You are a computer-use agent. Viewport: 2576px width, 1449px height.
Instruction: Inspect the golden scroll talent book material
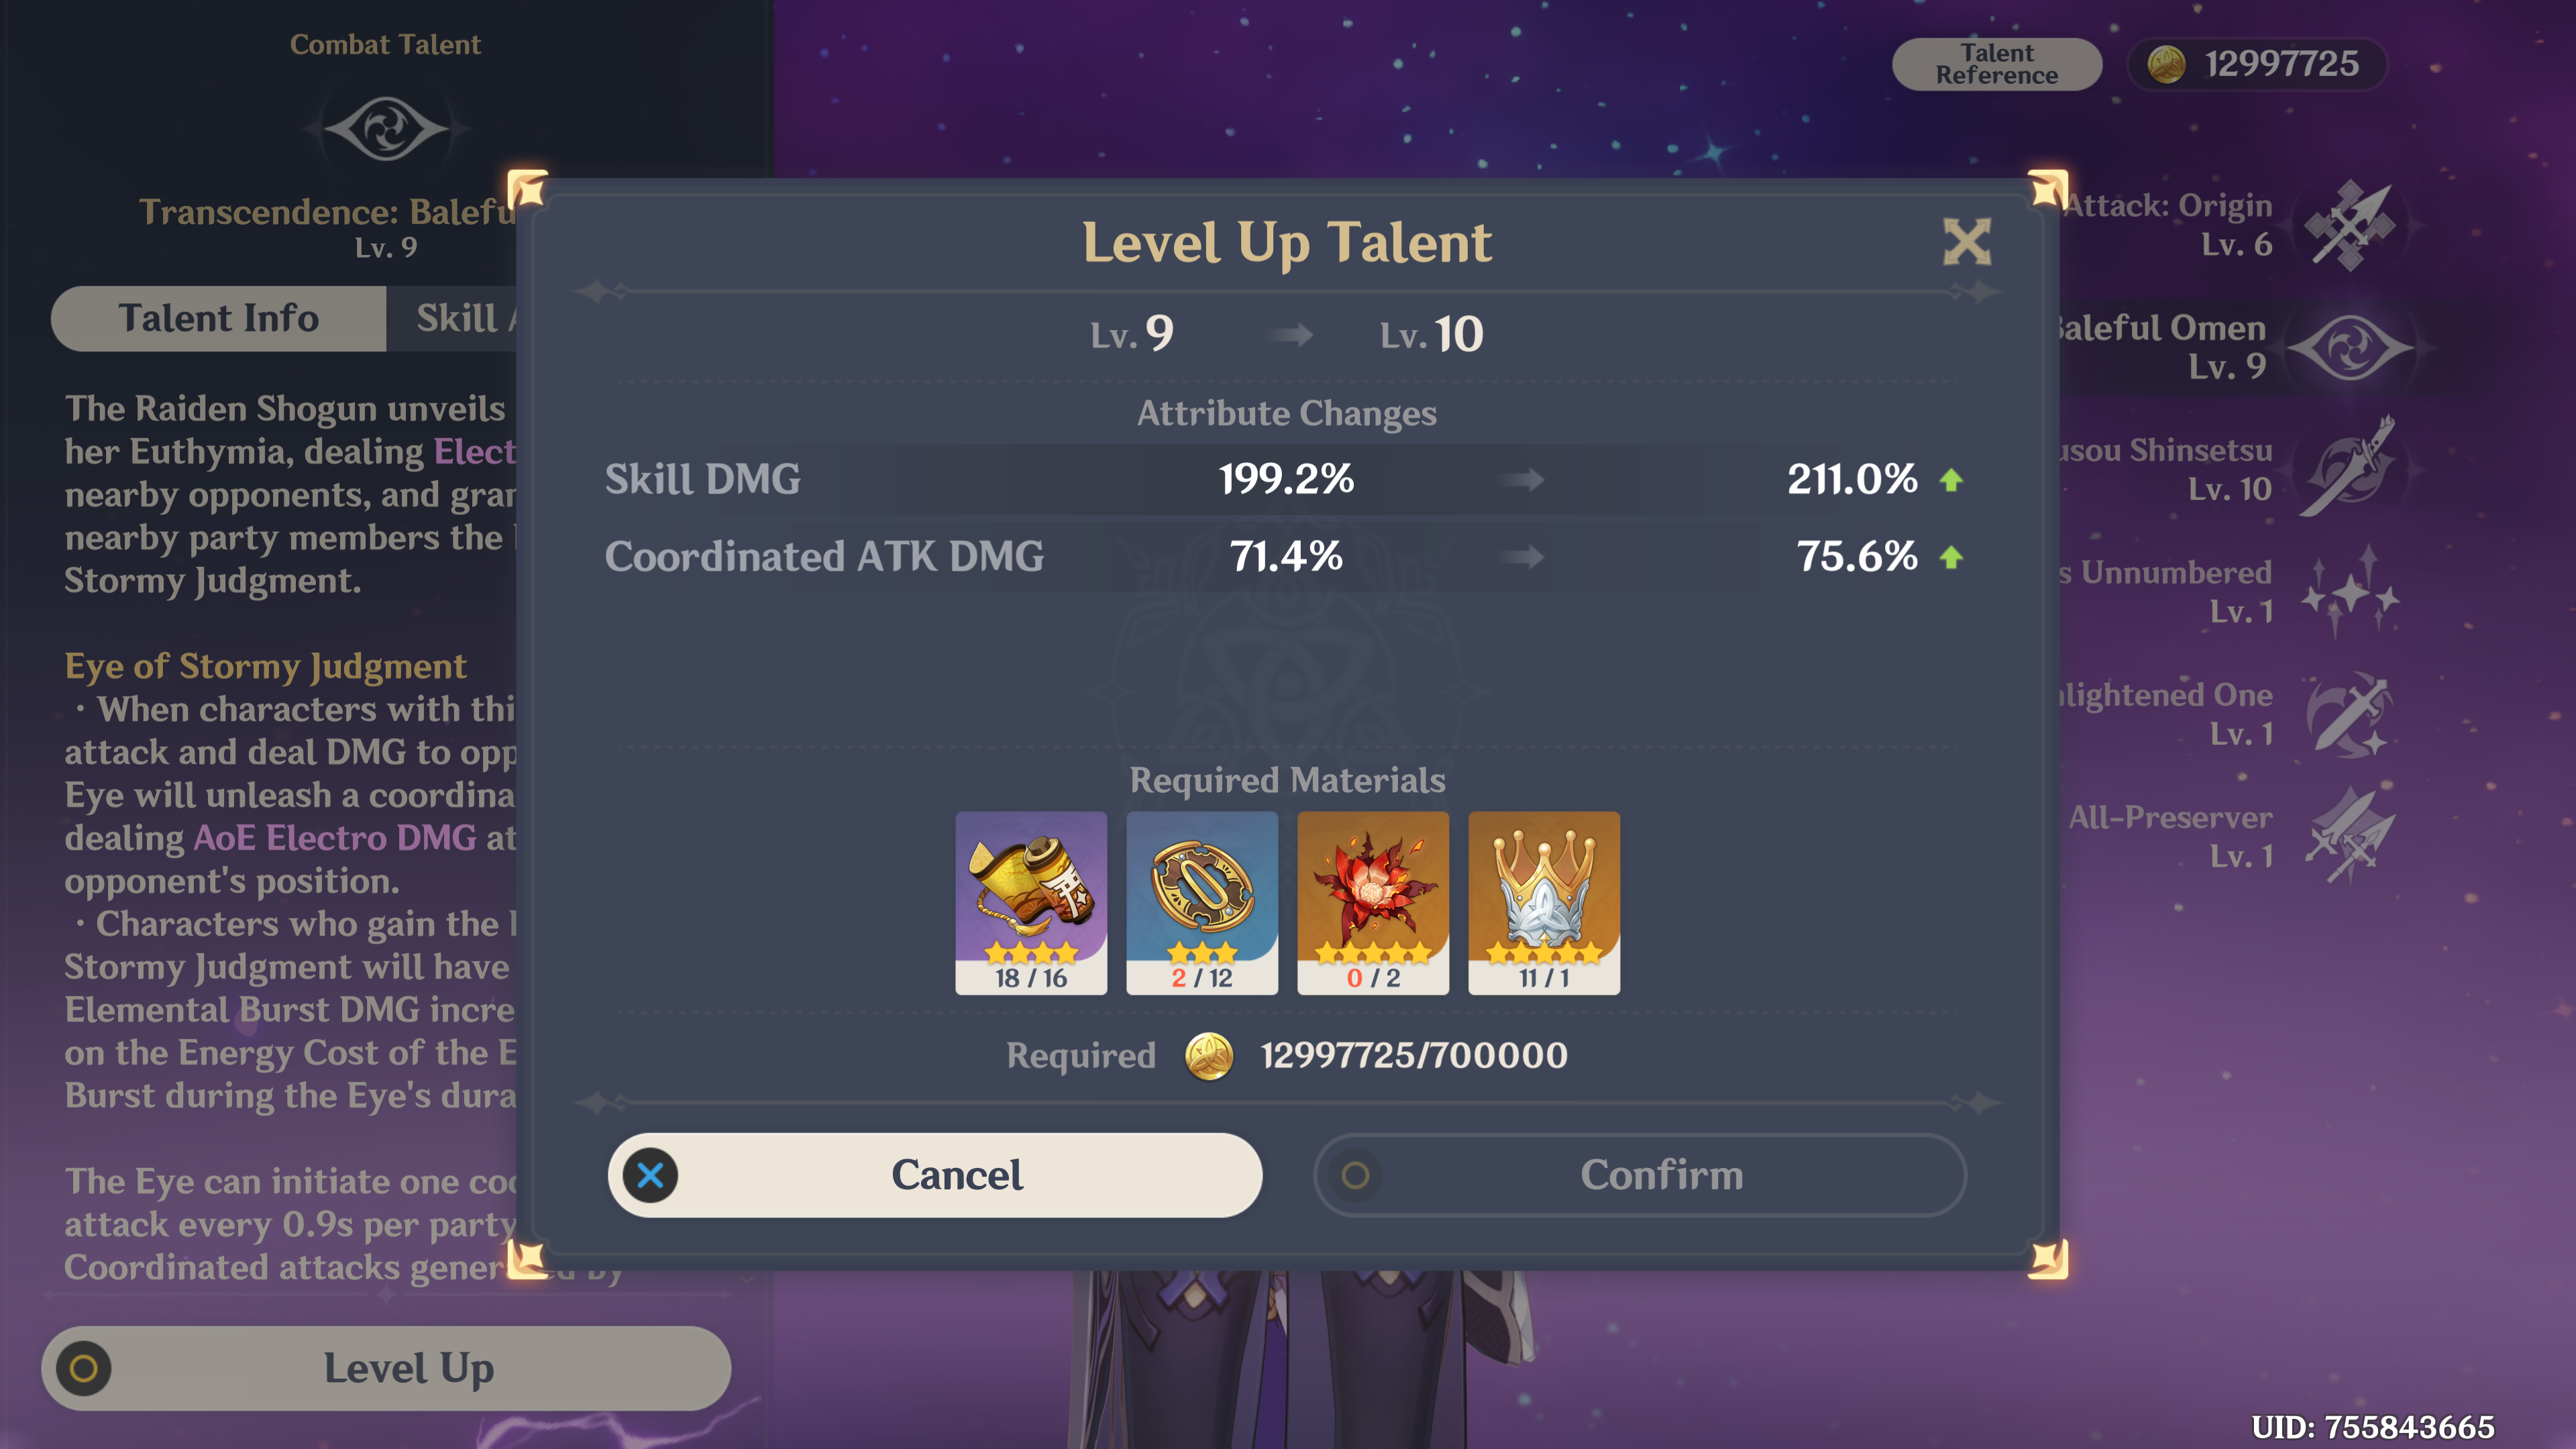coord(1031,902)
